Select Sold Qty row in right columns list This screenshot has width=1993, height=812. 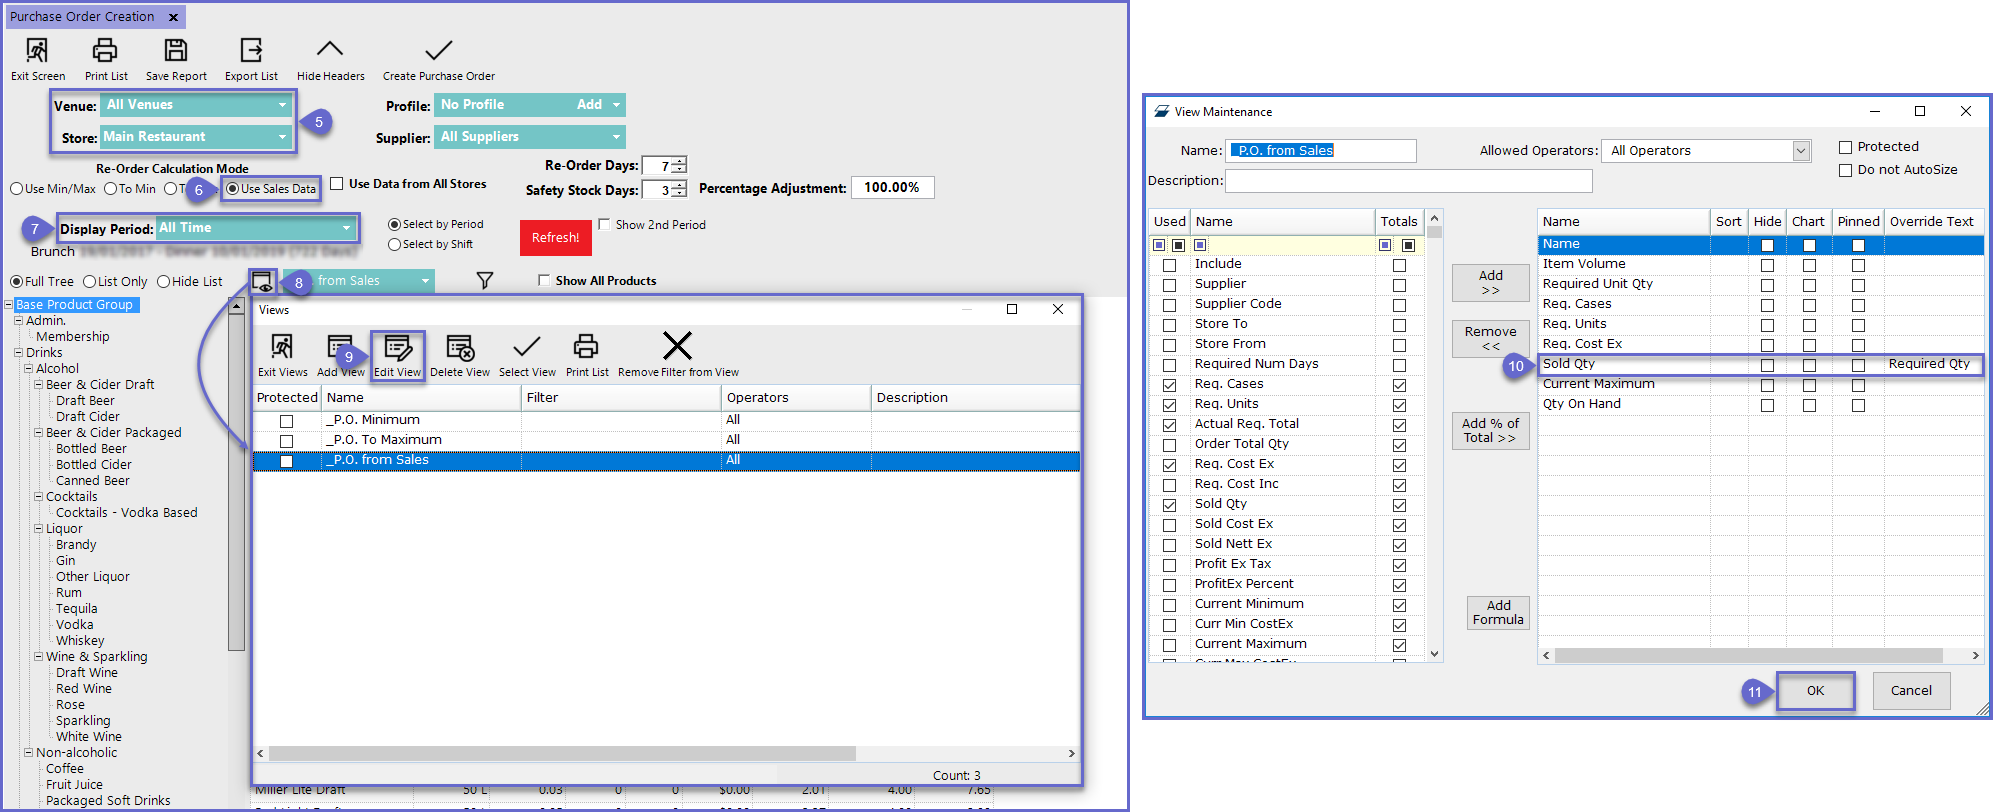pyautogui.click(x=1760, y=364)
